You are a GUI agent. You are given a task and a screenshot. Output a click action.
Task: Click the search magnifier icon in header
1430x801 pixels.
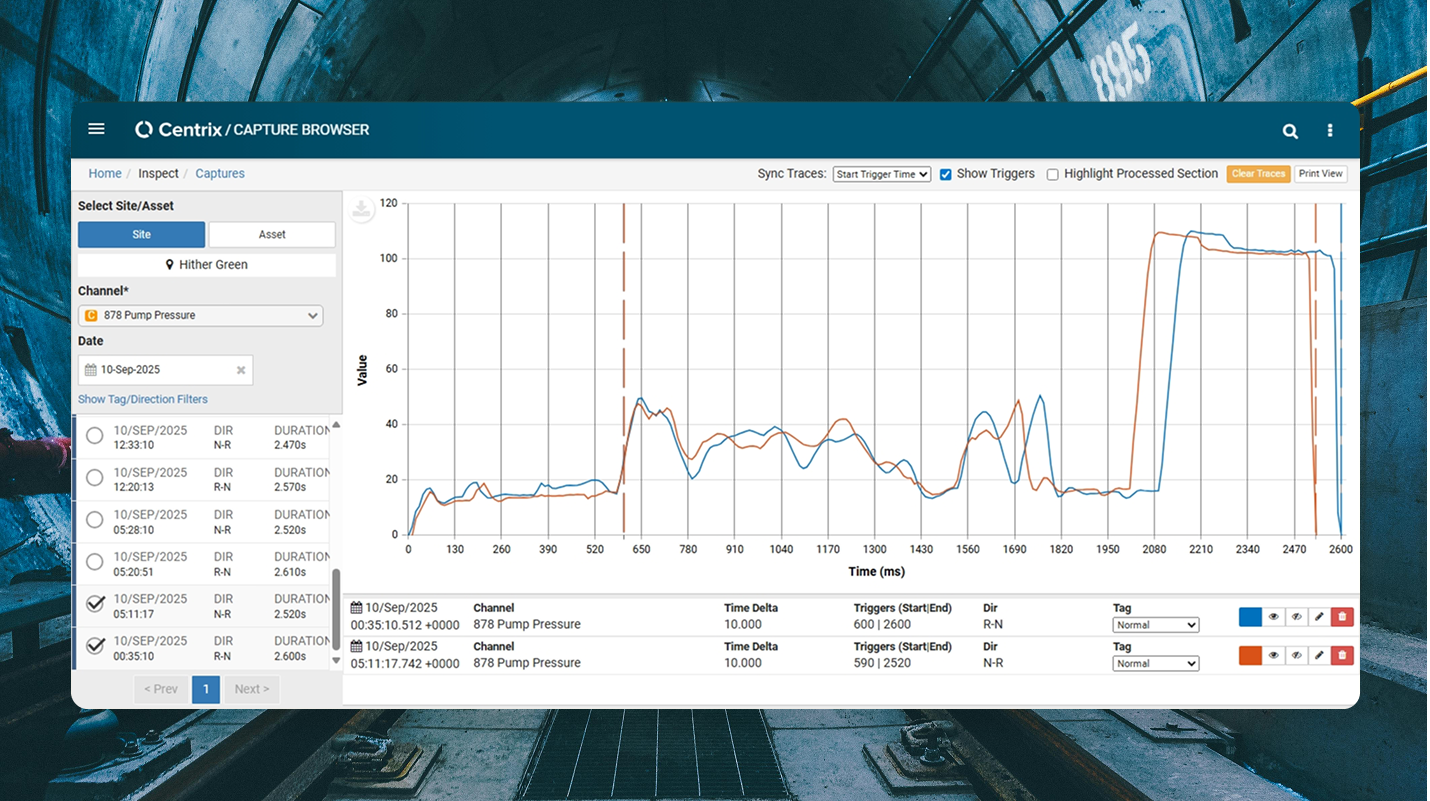[1290, 130]
